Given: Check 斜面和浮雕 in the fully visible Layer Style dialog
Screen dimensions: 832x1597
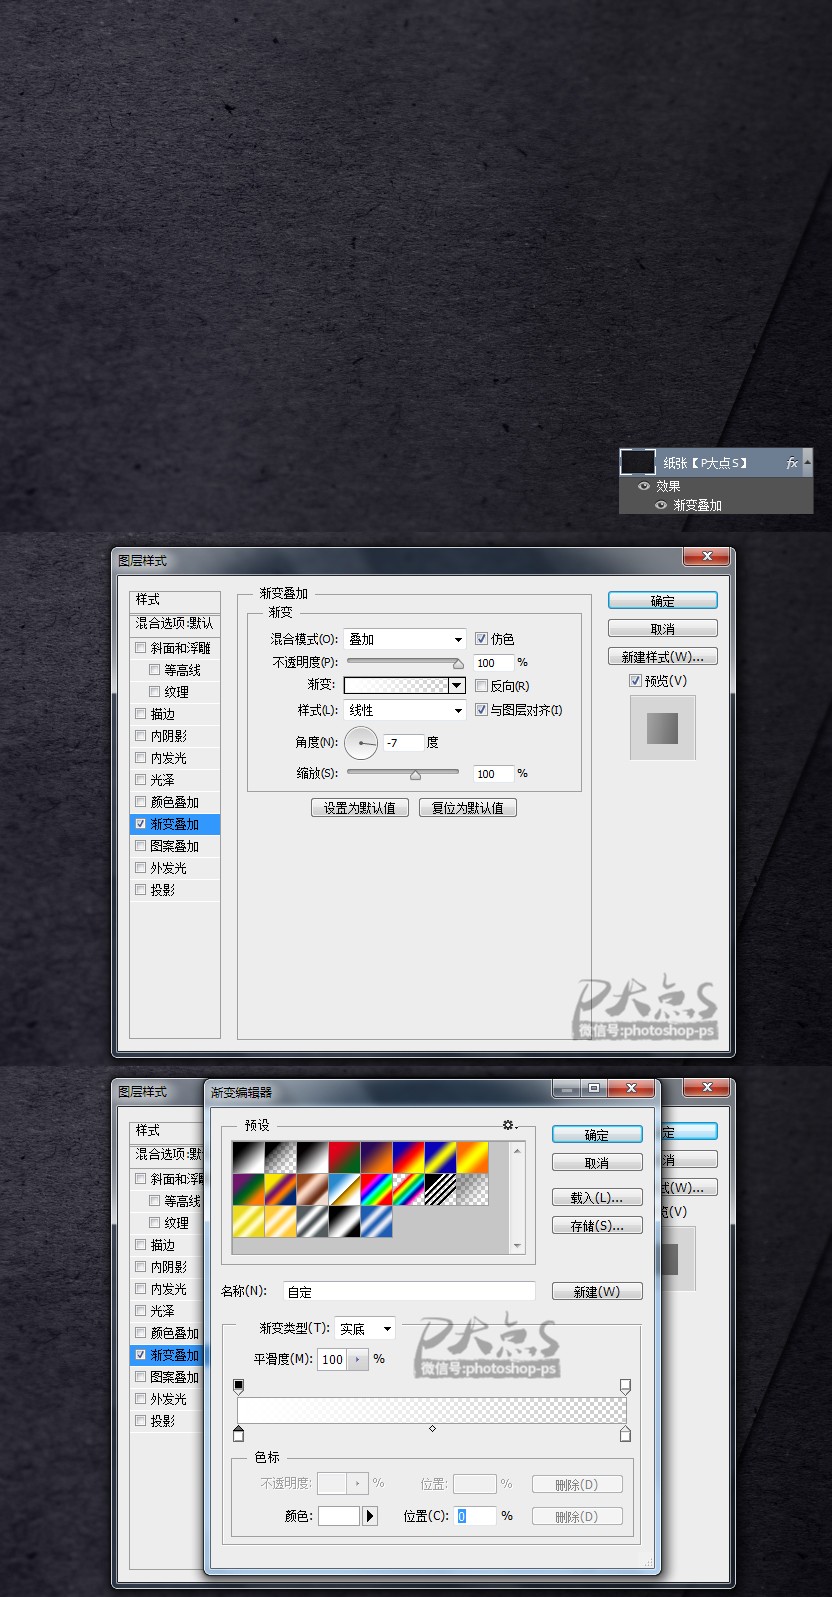Looking at the screenshot, I should pyautogui.click(x=141, y=648).
